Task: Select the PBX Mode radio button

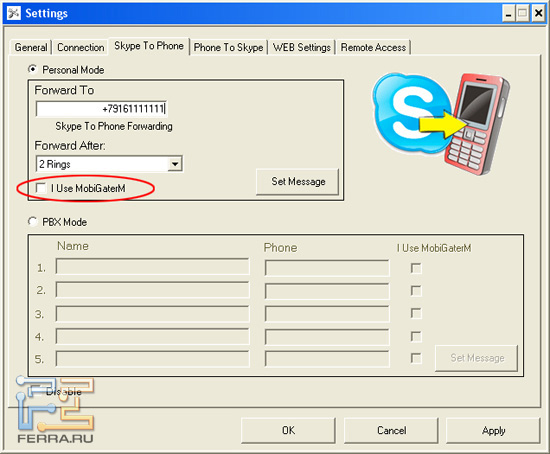Action: (x=32, y=222)
